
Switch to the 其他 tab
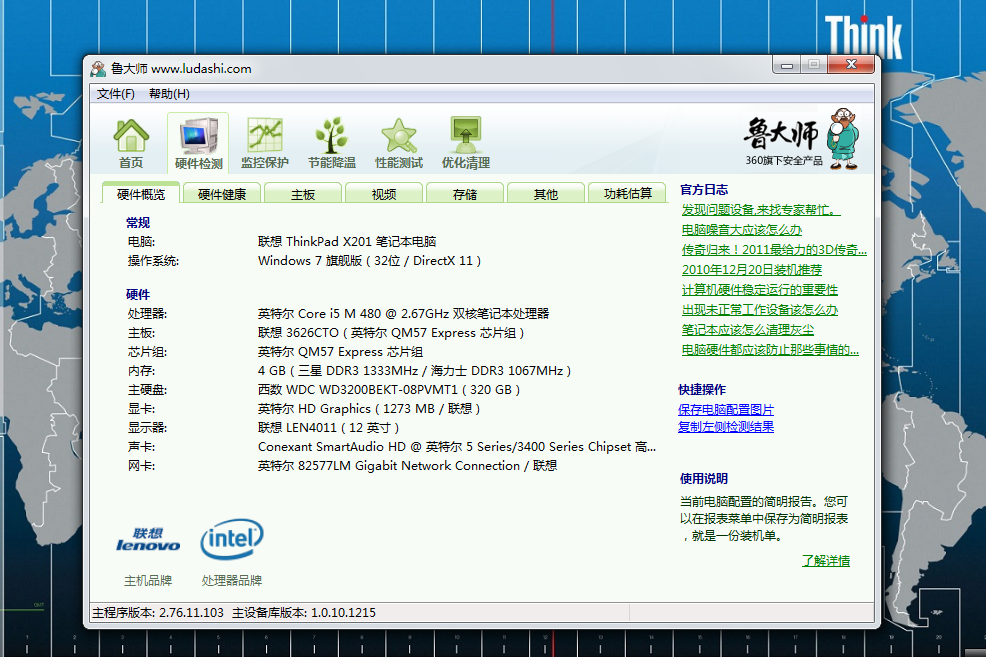coord(545,194)
